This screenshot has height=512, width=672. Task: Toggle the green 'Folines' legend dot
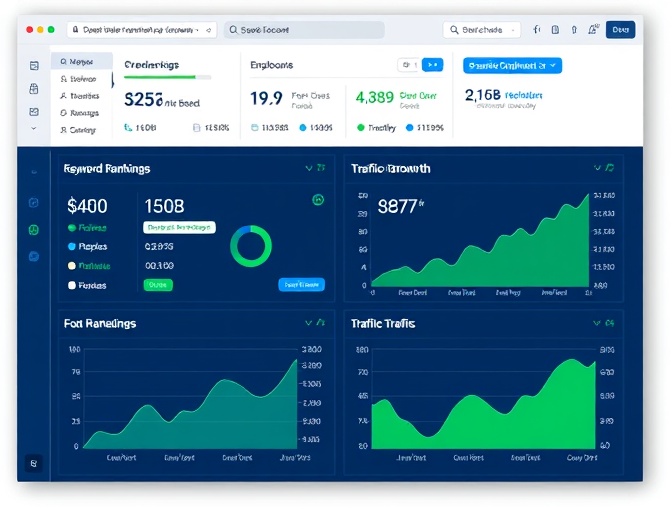[x=72, y=228]
